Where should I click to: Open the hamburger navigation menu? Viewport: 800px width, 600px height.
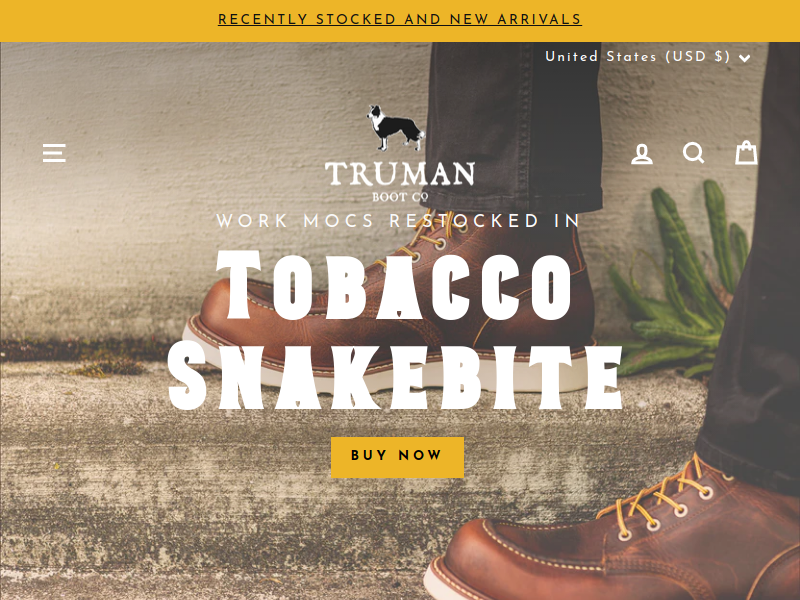click(x=54, y=153)
